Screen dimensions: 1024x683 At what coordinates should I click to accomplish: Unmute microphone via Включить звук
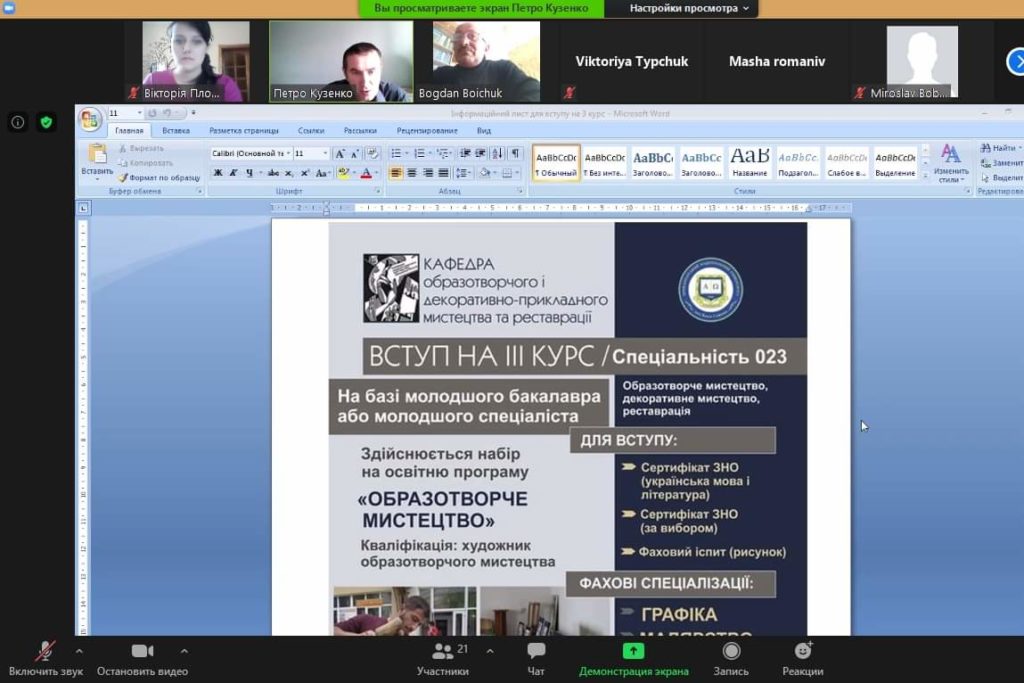(x=45, y=658)
